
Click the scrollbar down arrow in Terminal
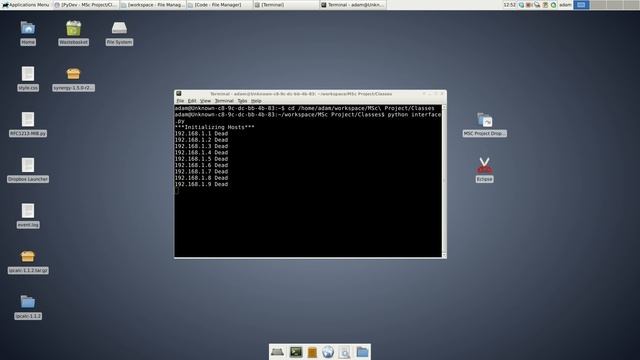click(x=444, y=256)
